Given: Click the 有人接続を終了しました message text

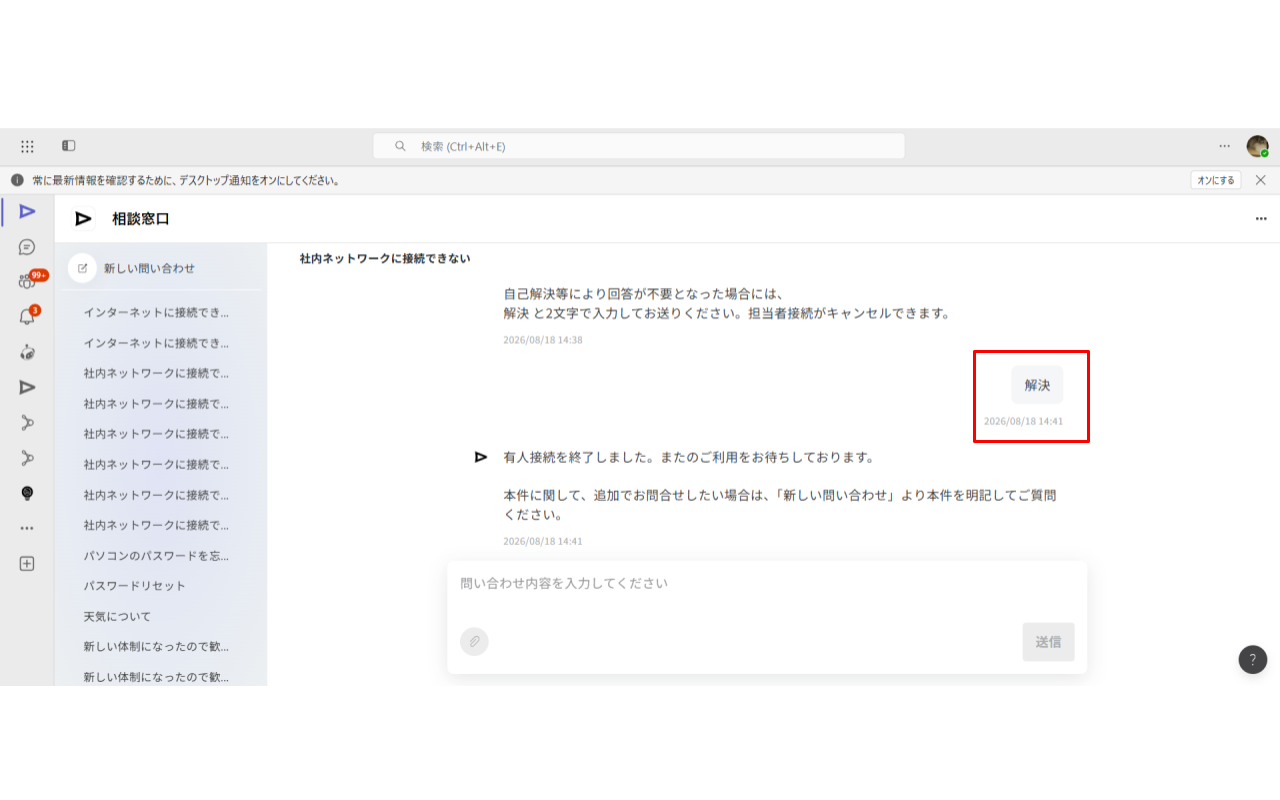Looking at the screenshot, I should click(689, 457).
